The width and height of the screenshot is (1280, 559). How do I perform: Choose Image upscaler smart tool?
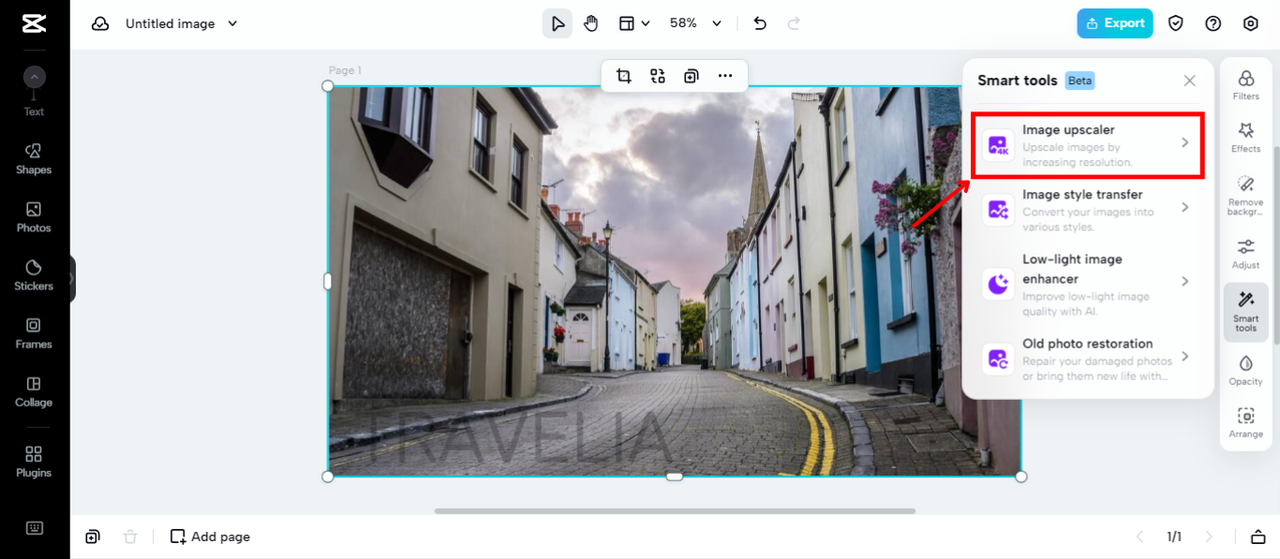click(1087, 145)
